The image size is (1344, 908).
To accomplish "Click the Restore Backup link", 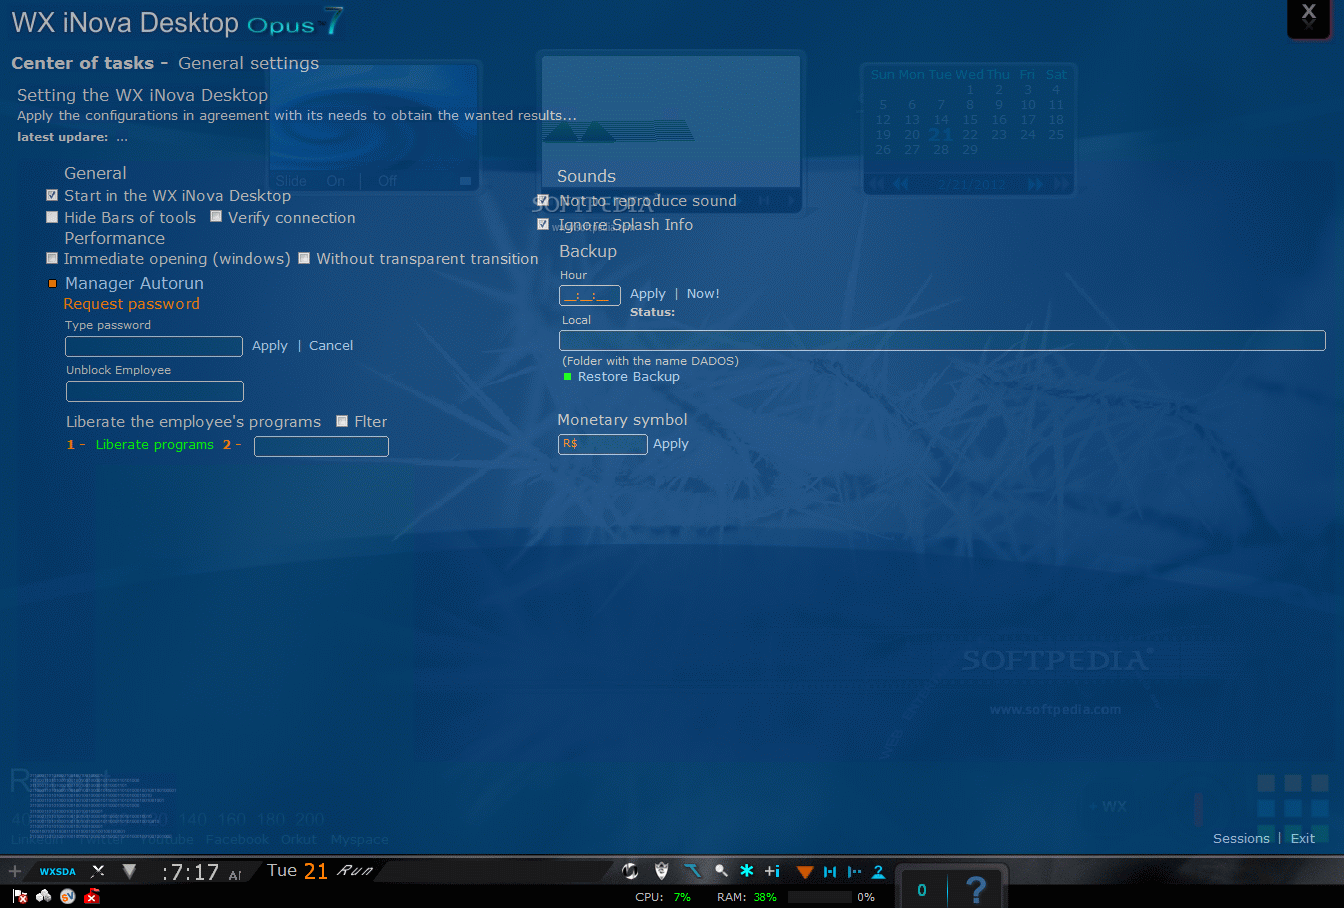I will pos(629,377).
